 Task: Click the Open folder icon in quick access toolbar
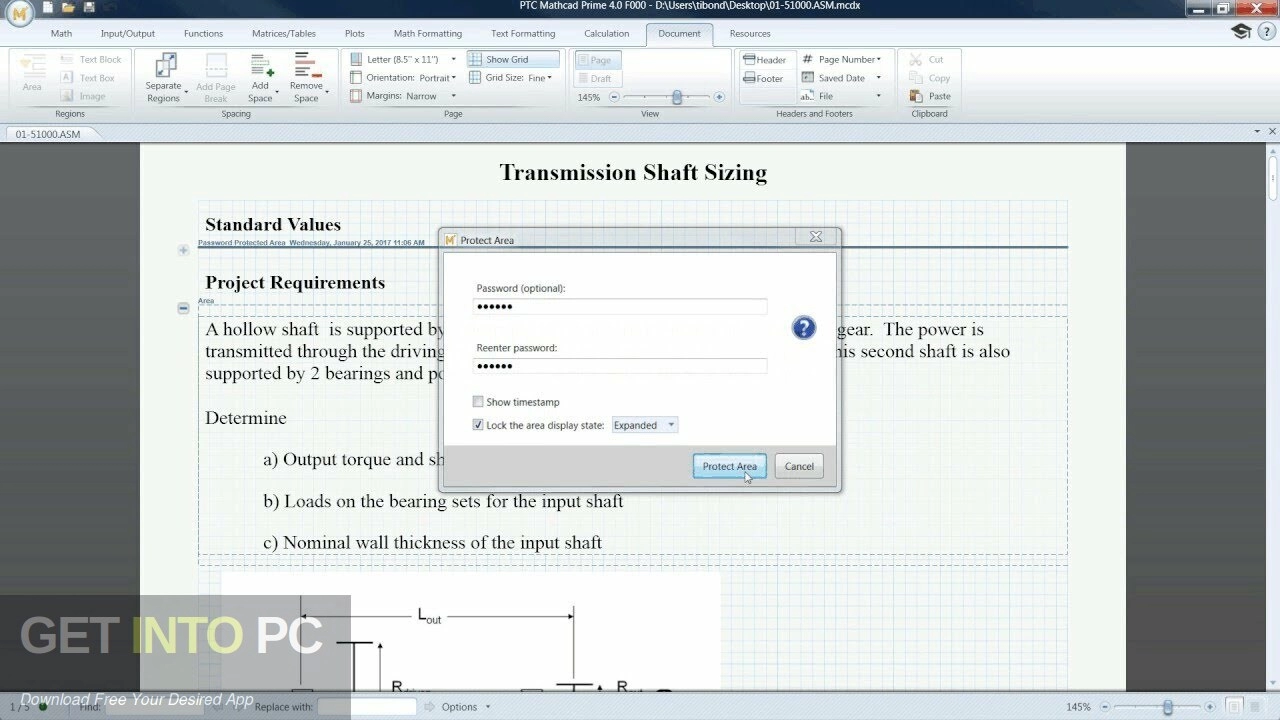point(68,7)
